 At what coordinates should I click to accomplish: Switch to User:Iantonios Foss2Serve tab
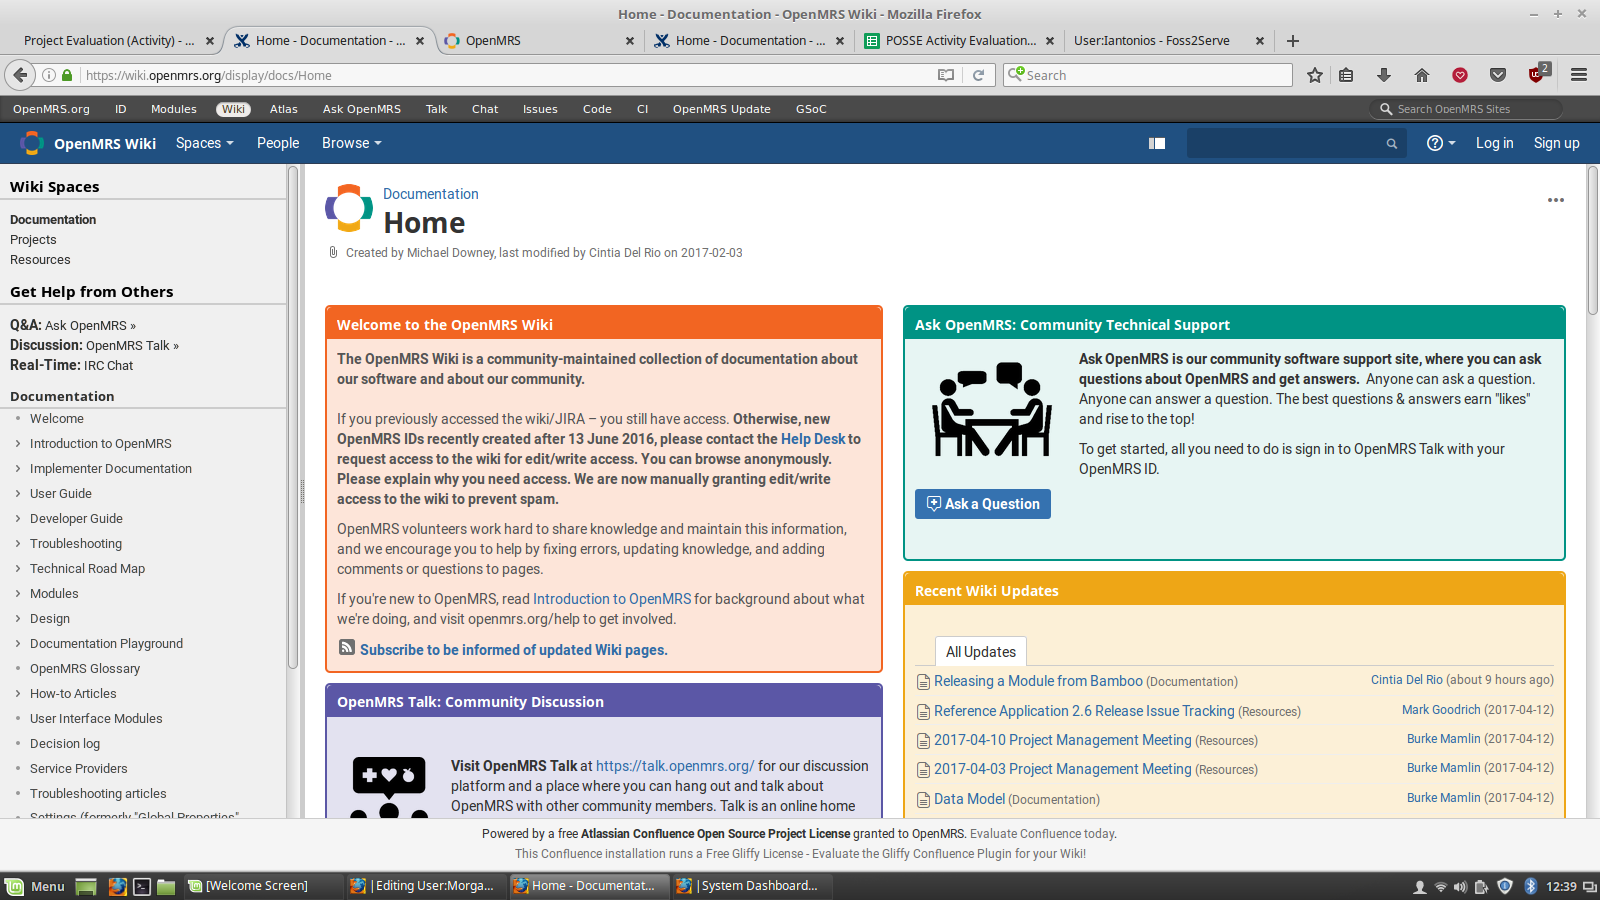click(1168, 41)
